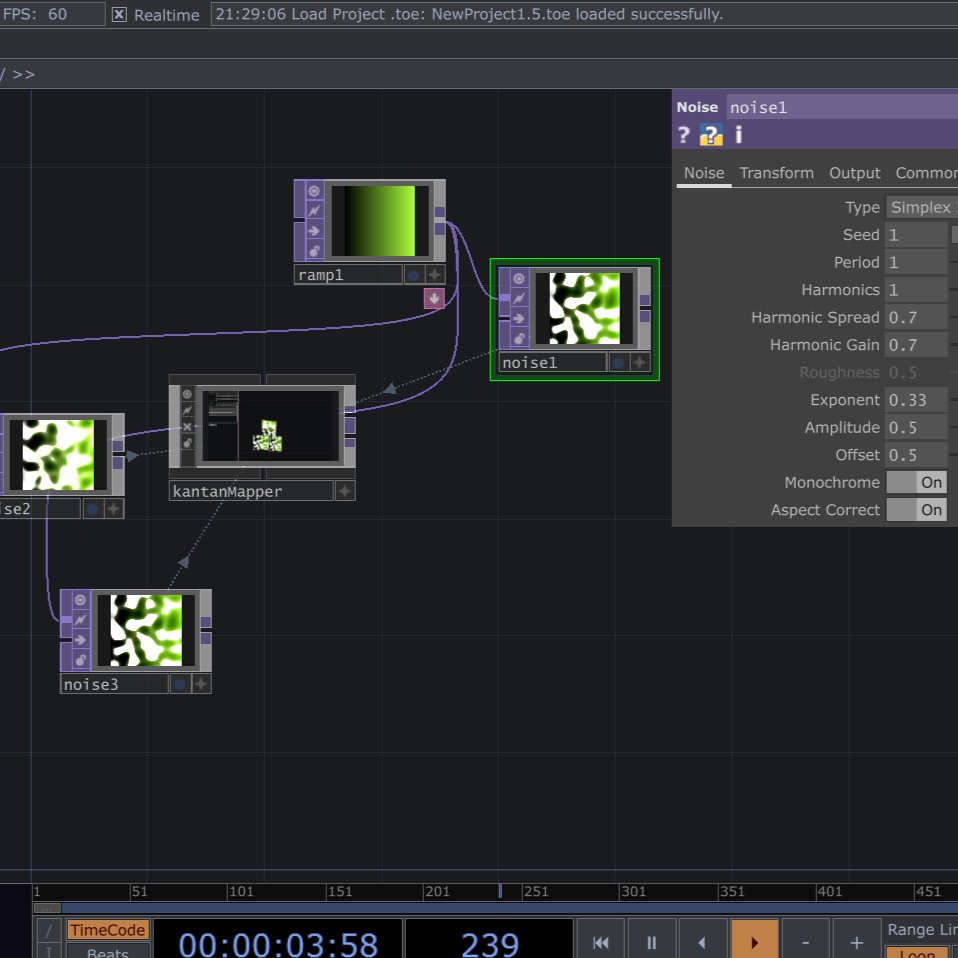The image size is (958, 958).
Task: Toggle the display arrow flag on kantanMapper
Action: pos(187,426)
